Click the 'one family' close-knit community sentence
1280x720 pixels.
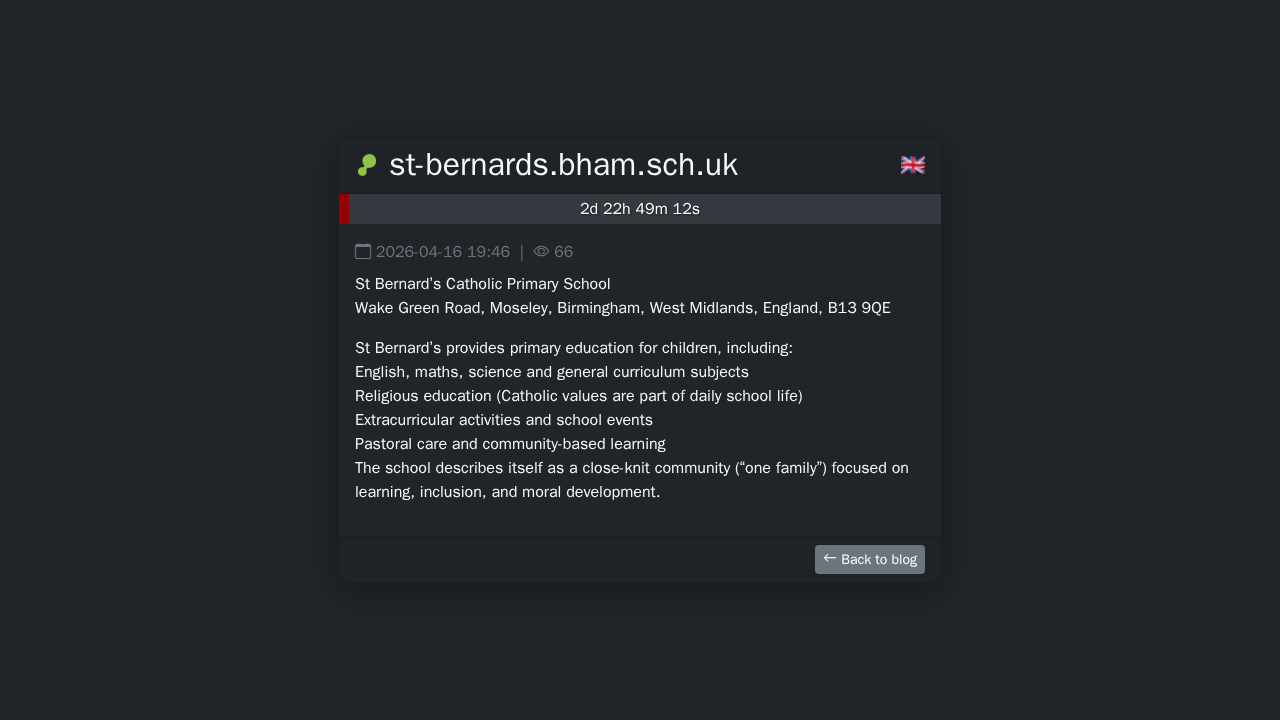(632, 468)
